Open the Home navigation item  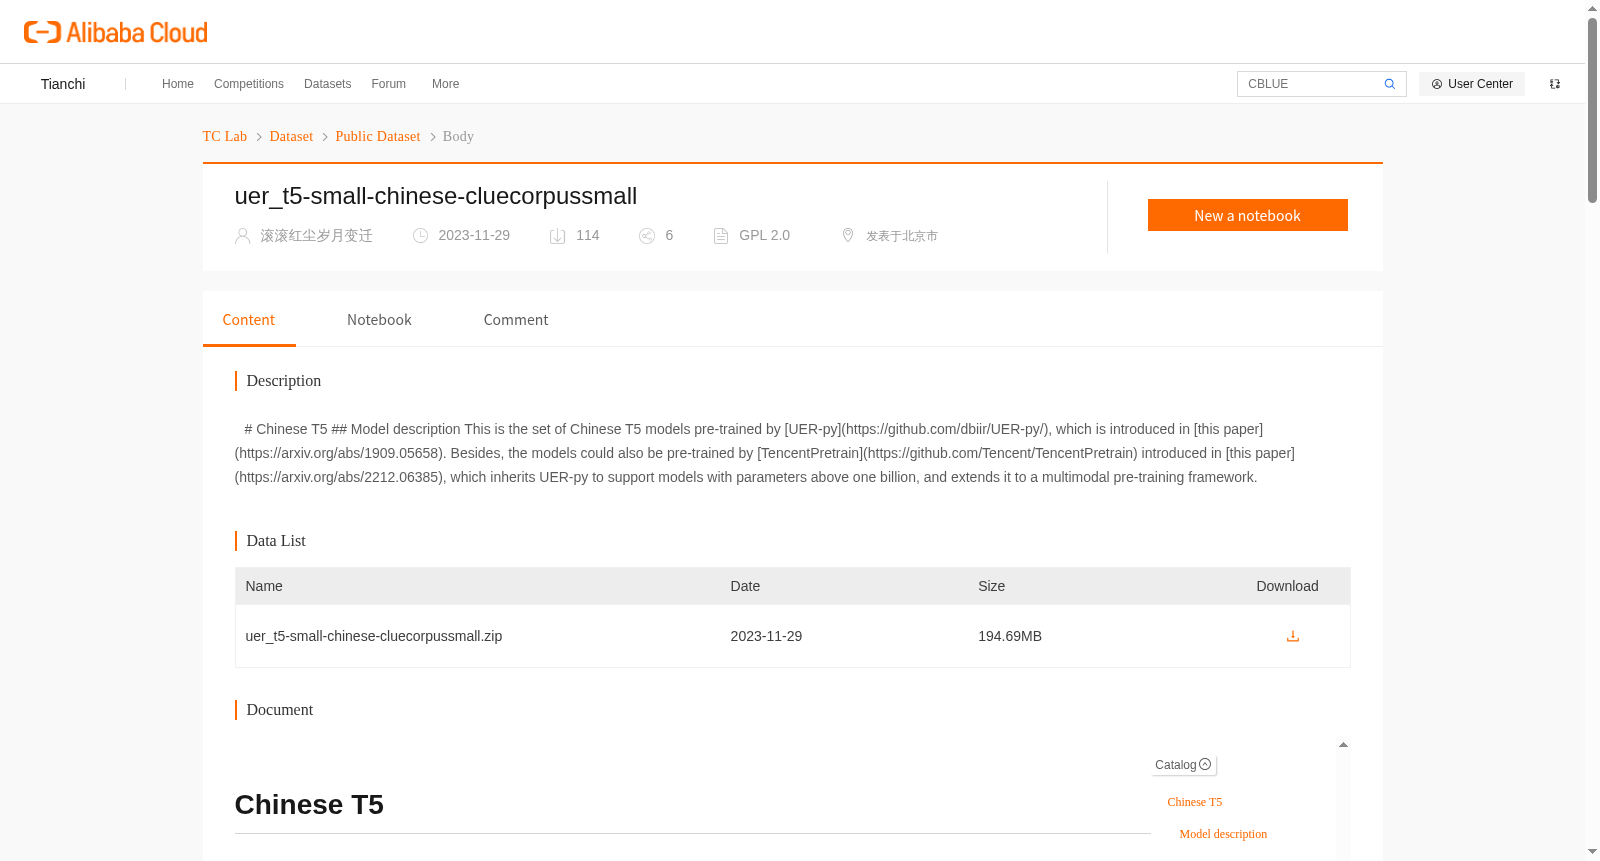pyautogui.click(x=178, y=84)
